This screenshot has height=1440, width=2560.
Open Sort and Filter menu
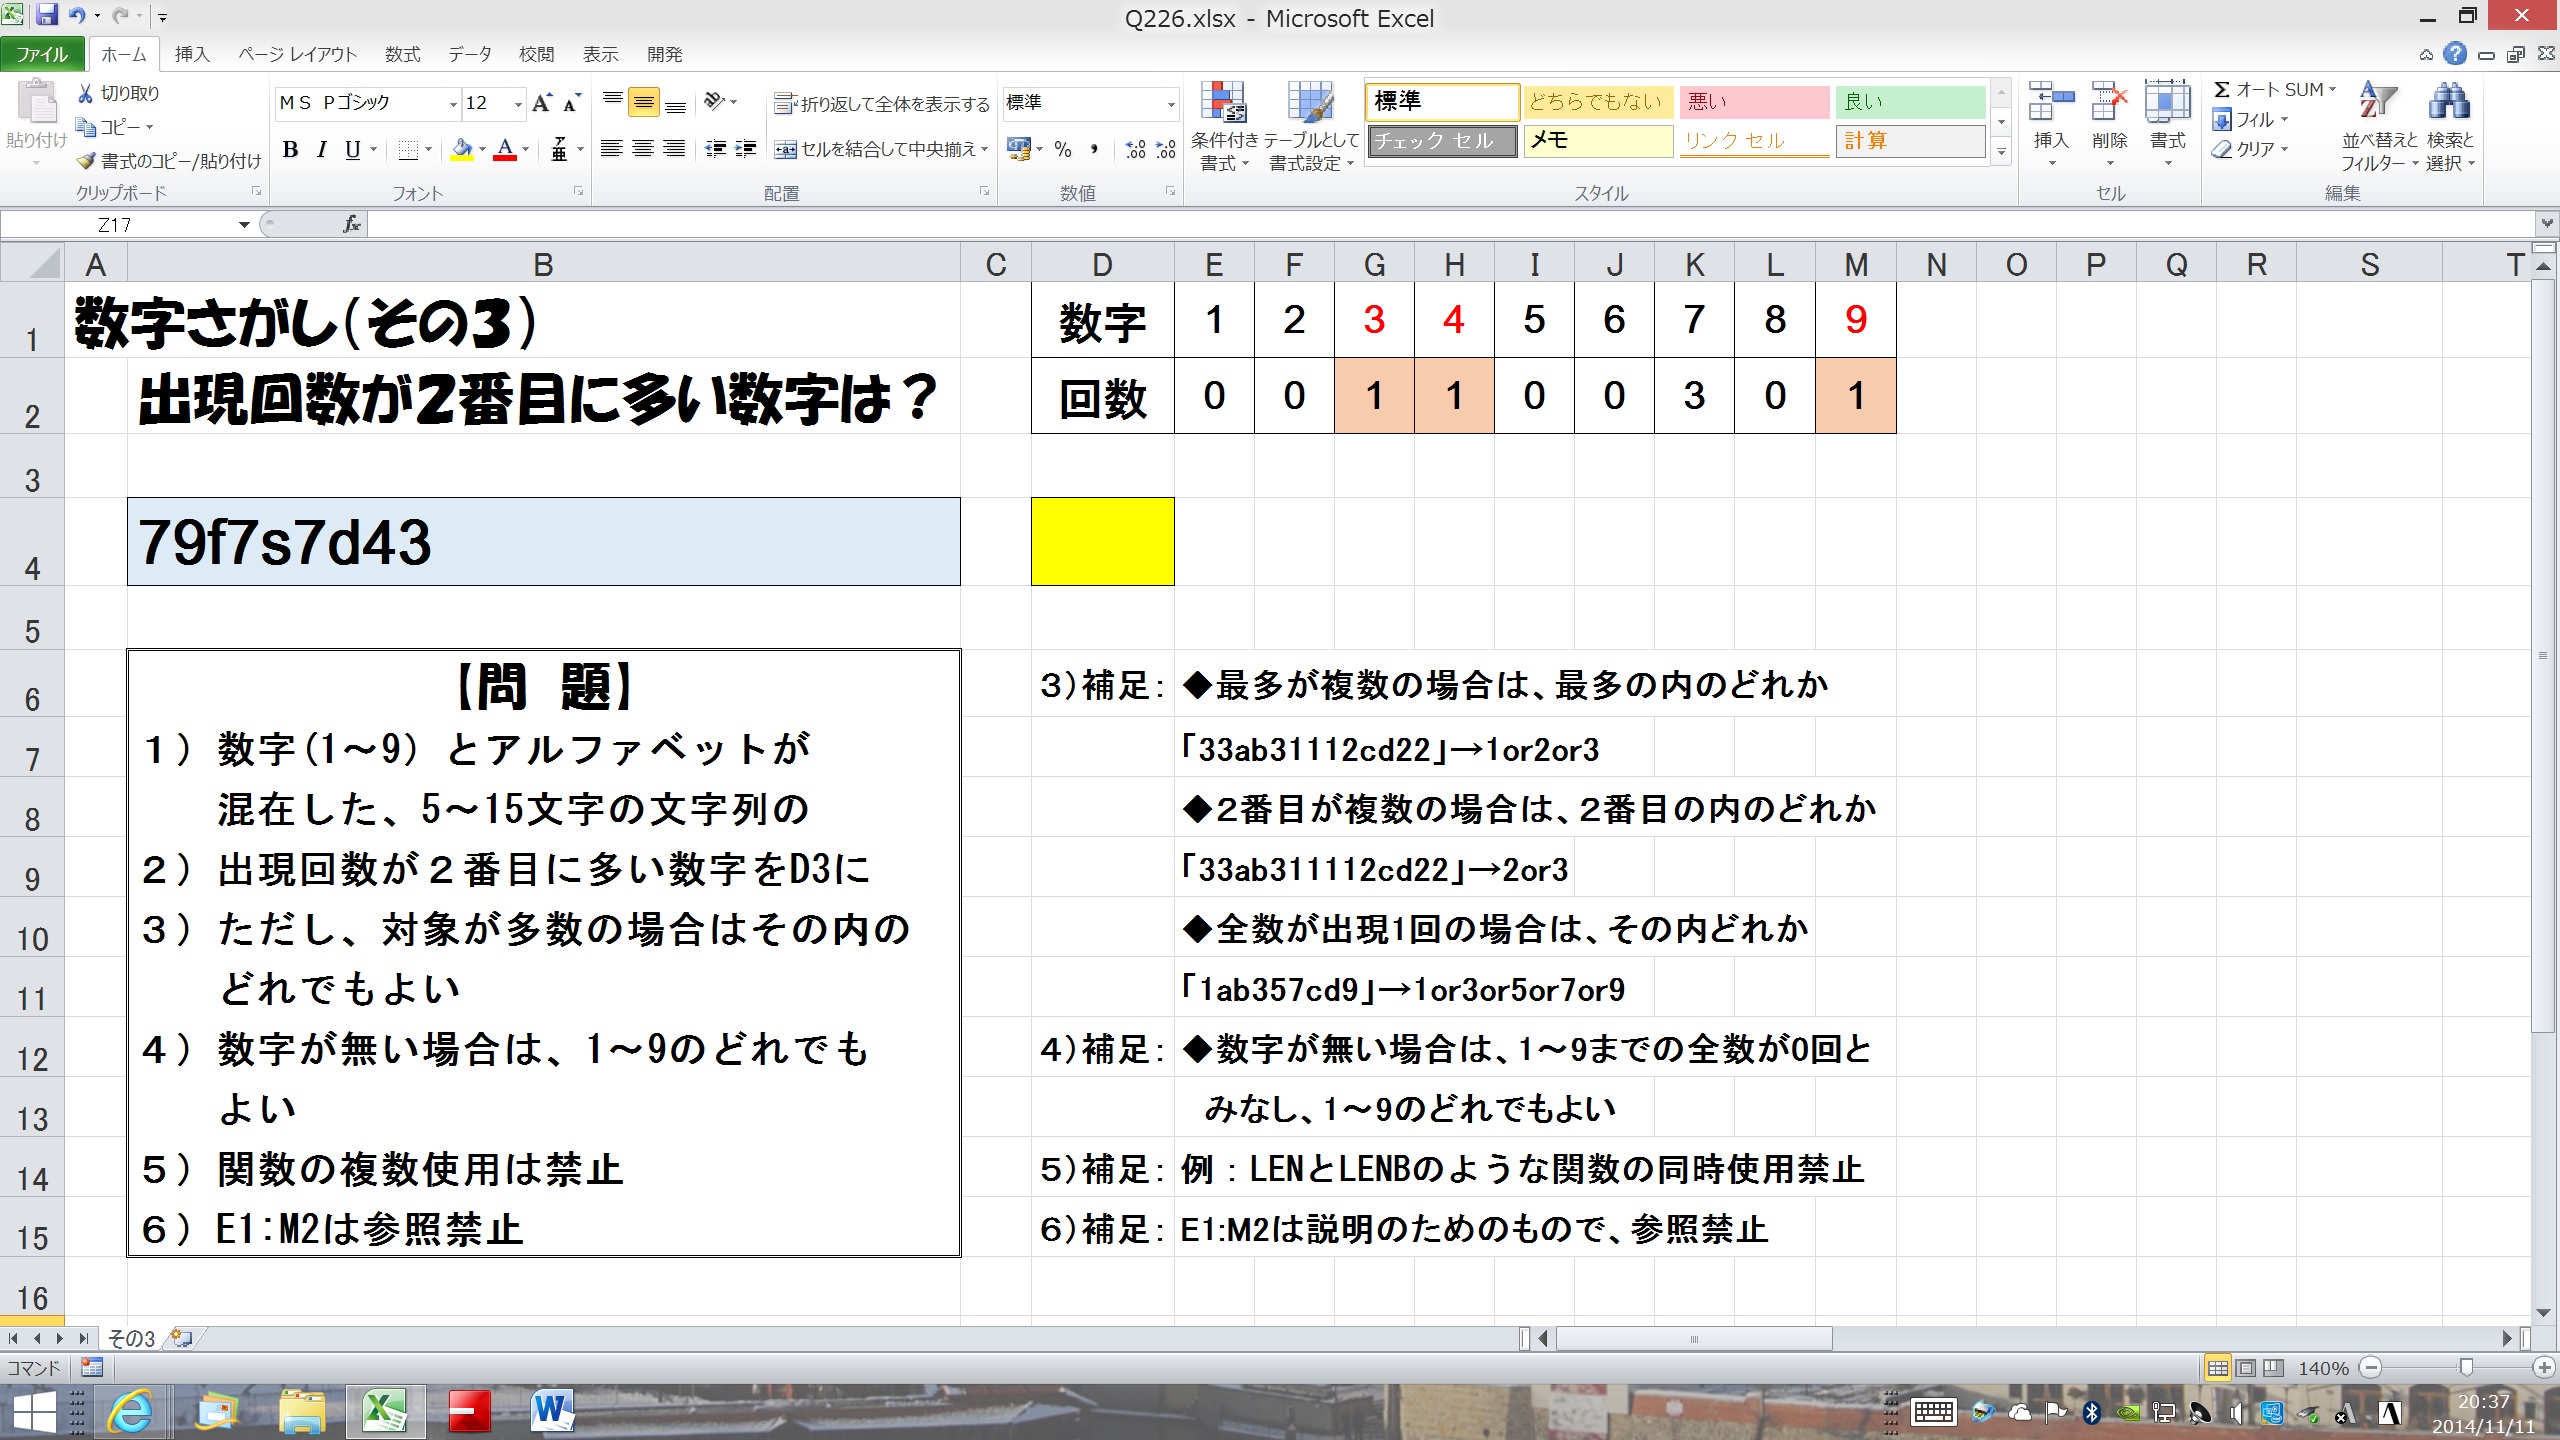[x=2379, y=126]
